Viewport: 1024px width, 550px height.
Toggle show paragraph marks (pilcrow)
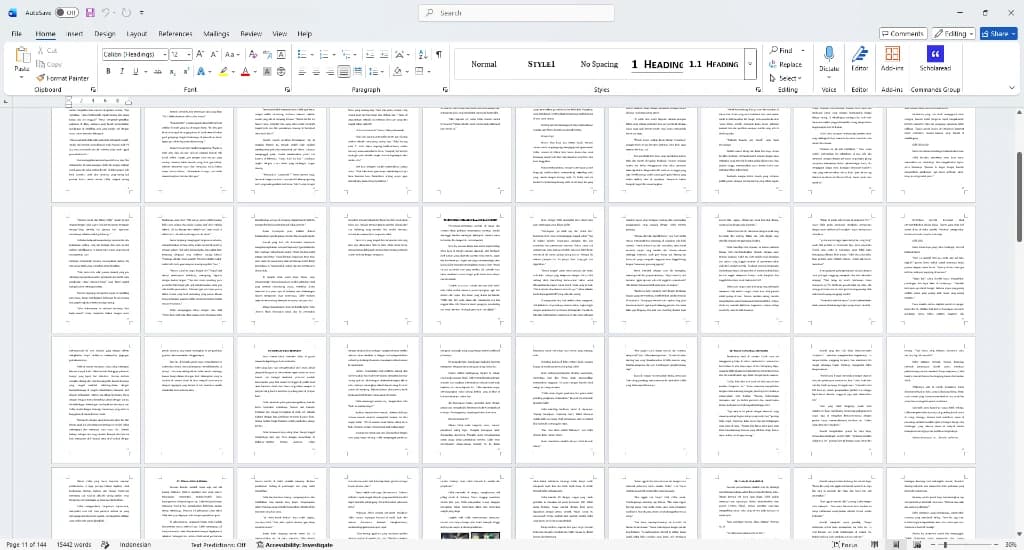coord(439,54)
